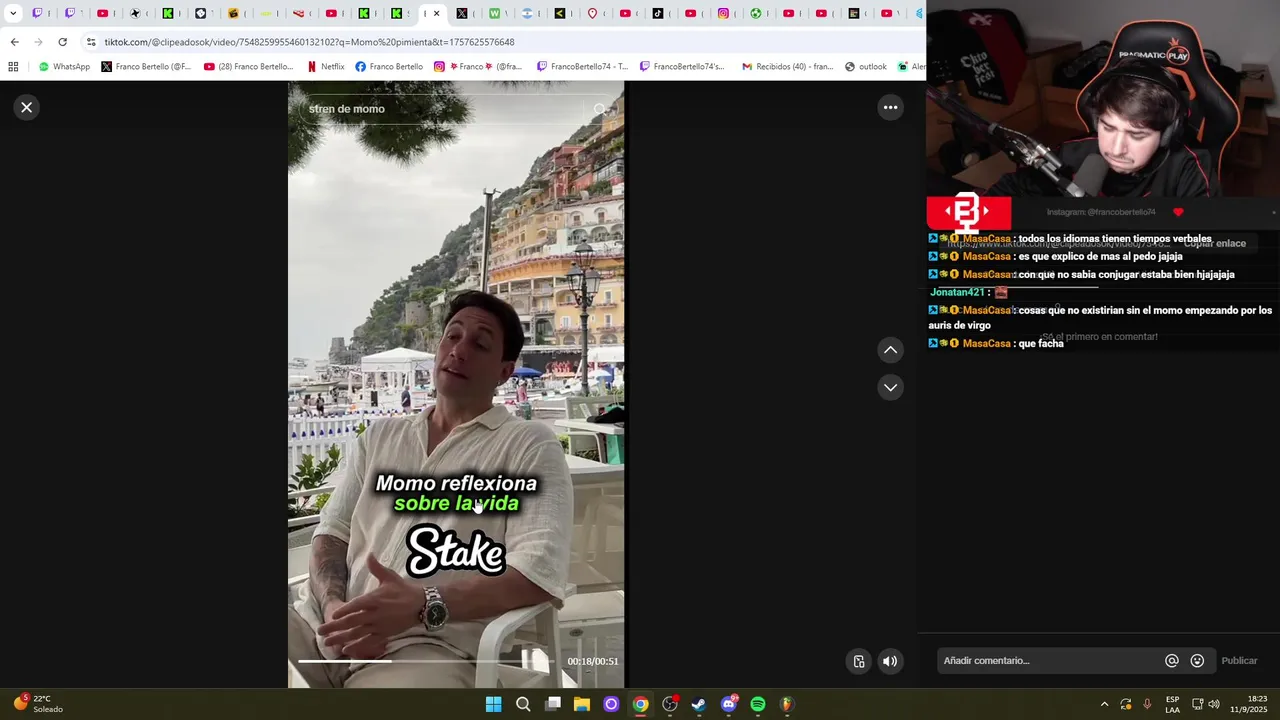1280x720 pixels.
Task: Go to previous video with up chevron
Action: (890, 350)
